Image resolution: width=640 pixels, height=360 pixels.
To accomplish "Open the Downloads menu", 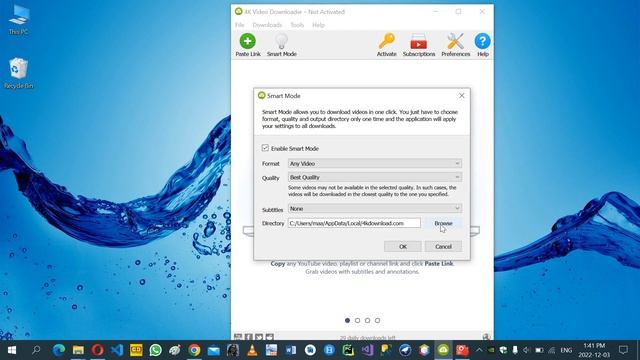I will [x=267, y=25].
